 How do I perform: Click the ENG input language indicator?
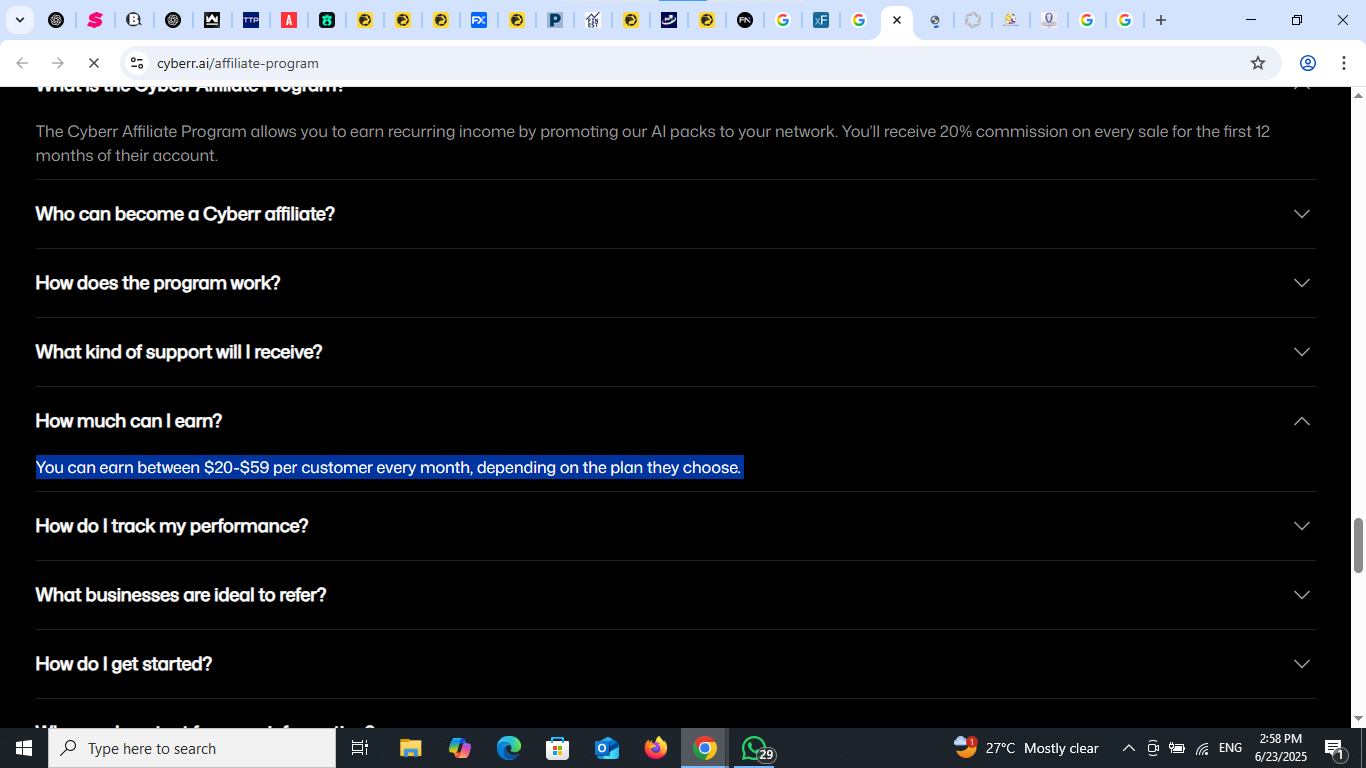[x=1230, y=748]
